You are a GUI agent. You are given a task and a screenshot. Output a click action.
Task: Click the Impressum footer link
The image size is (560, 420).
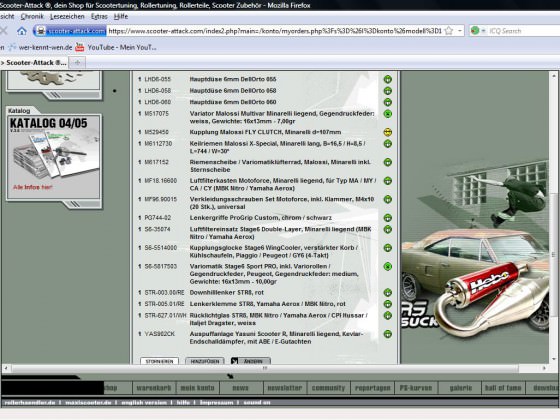tap(216, 403)
